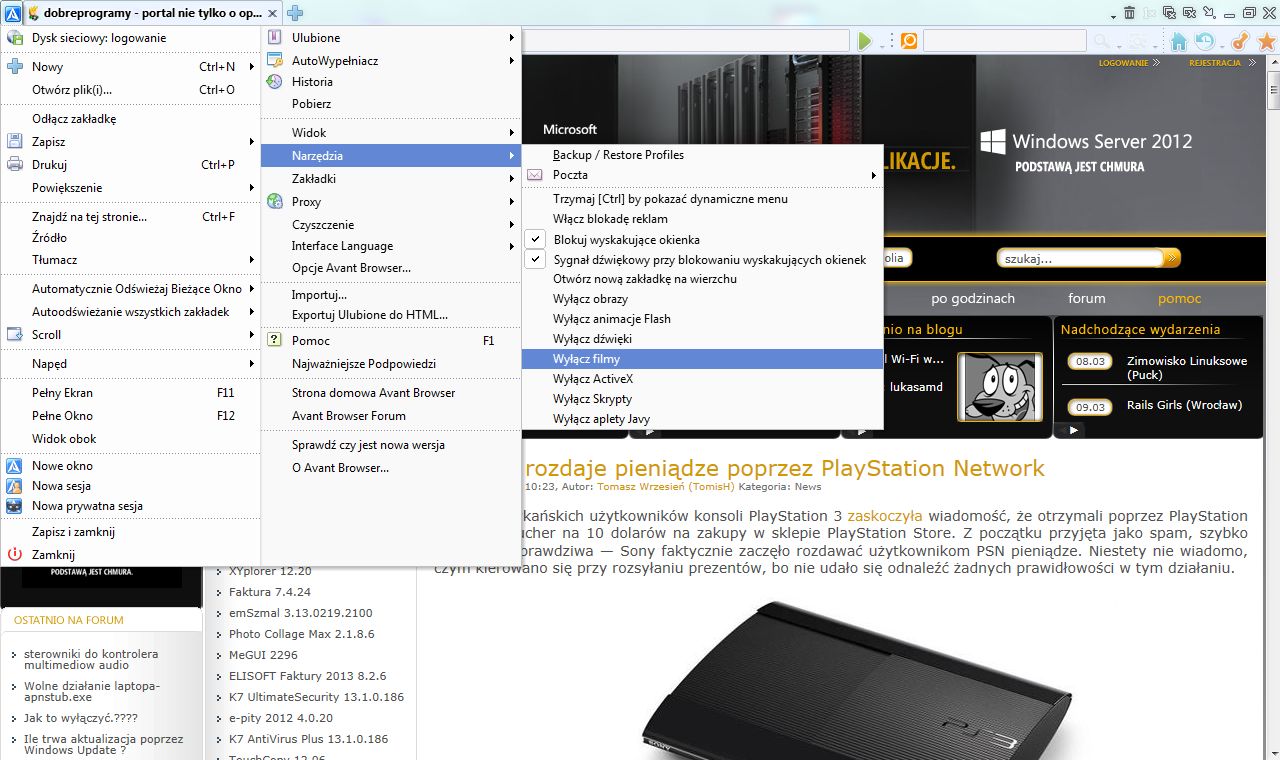Expand Interface Language submenu
1280x760 pixels.
click(x=391, y=246)
